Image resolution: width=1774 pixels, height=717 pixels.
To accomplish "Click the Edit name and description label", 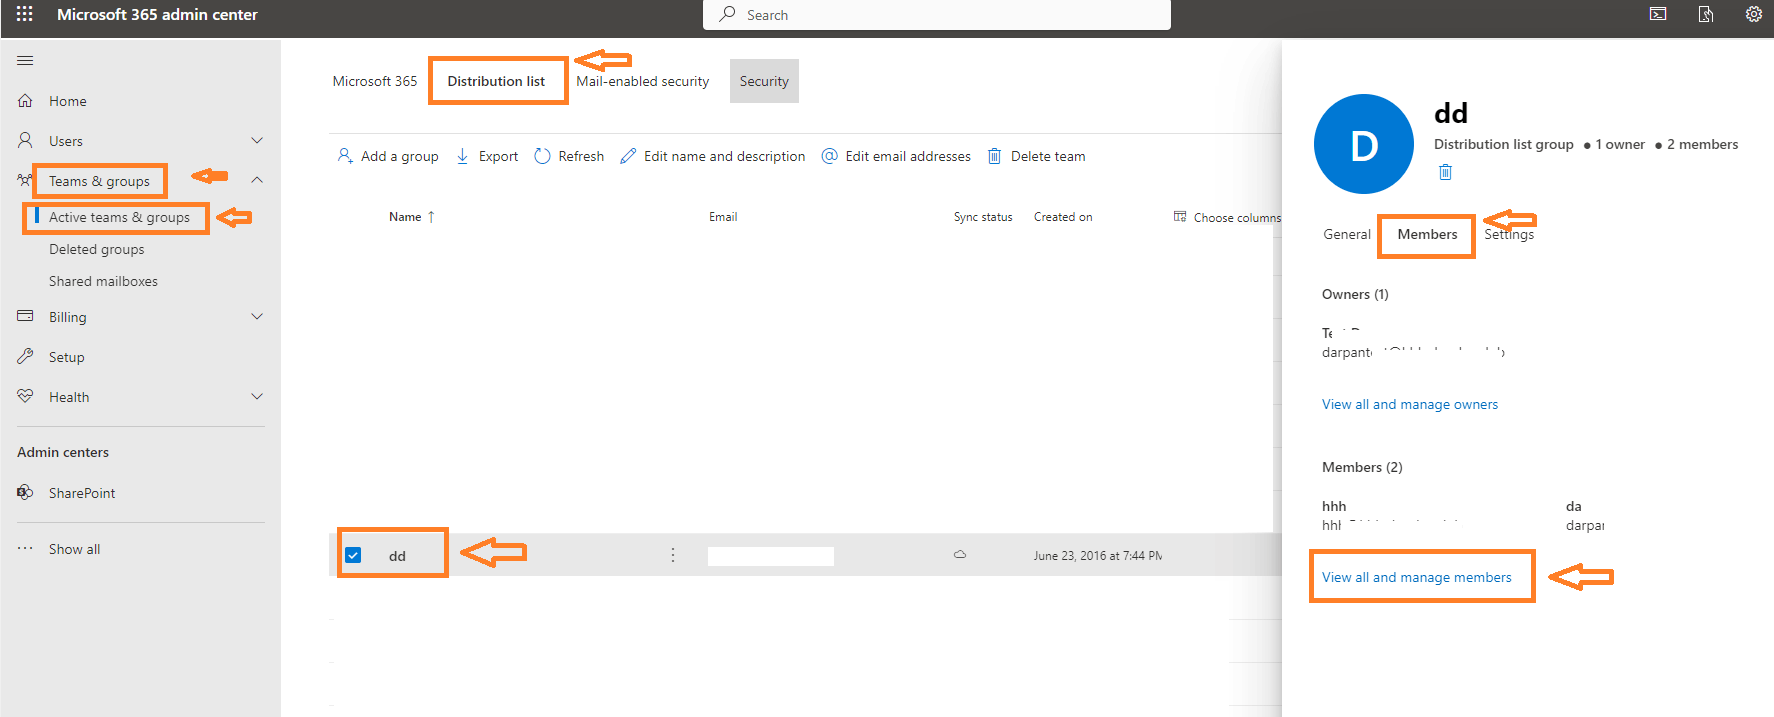I will (724, 156).
